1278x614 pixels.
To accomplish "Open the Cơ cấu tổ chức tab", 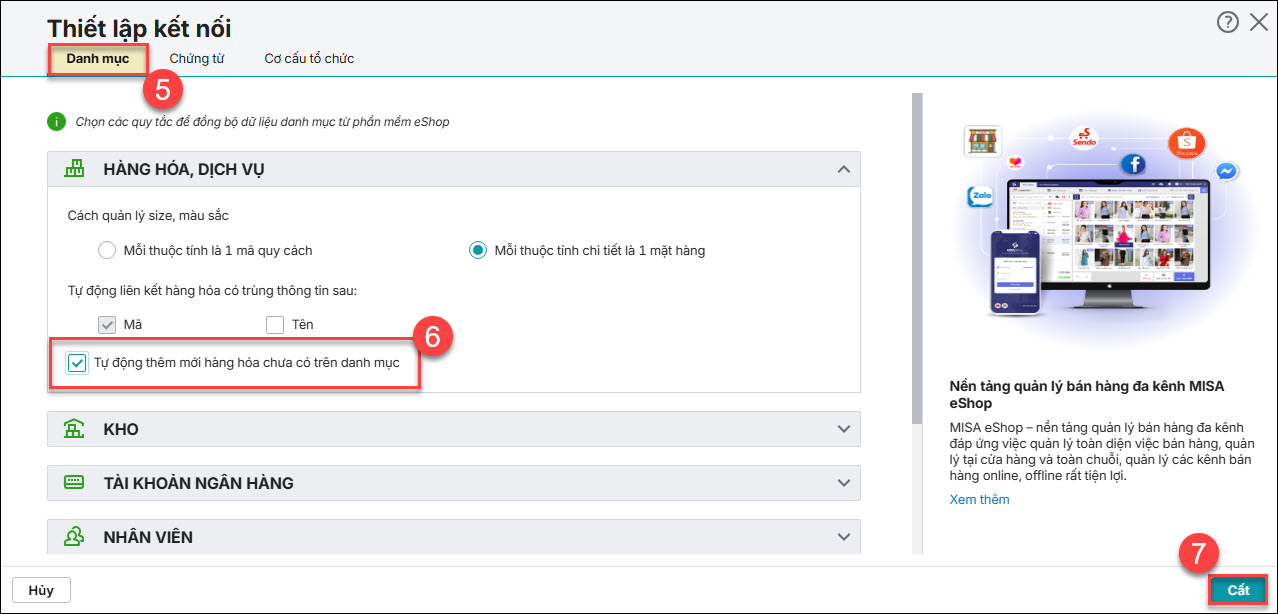I will [309, 58].
